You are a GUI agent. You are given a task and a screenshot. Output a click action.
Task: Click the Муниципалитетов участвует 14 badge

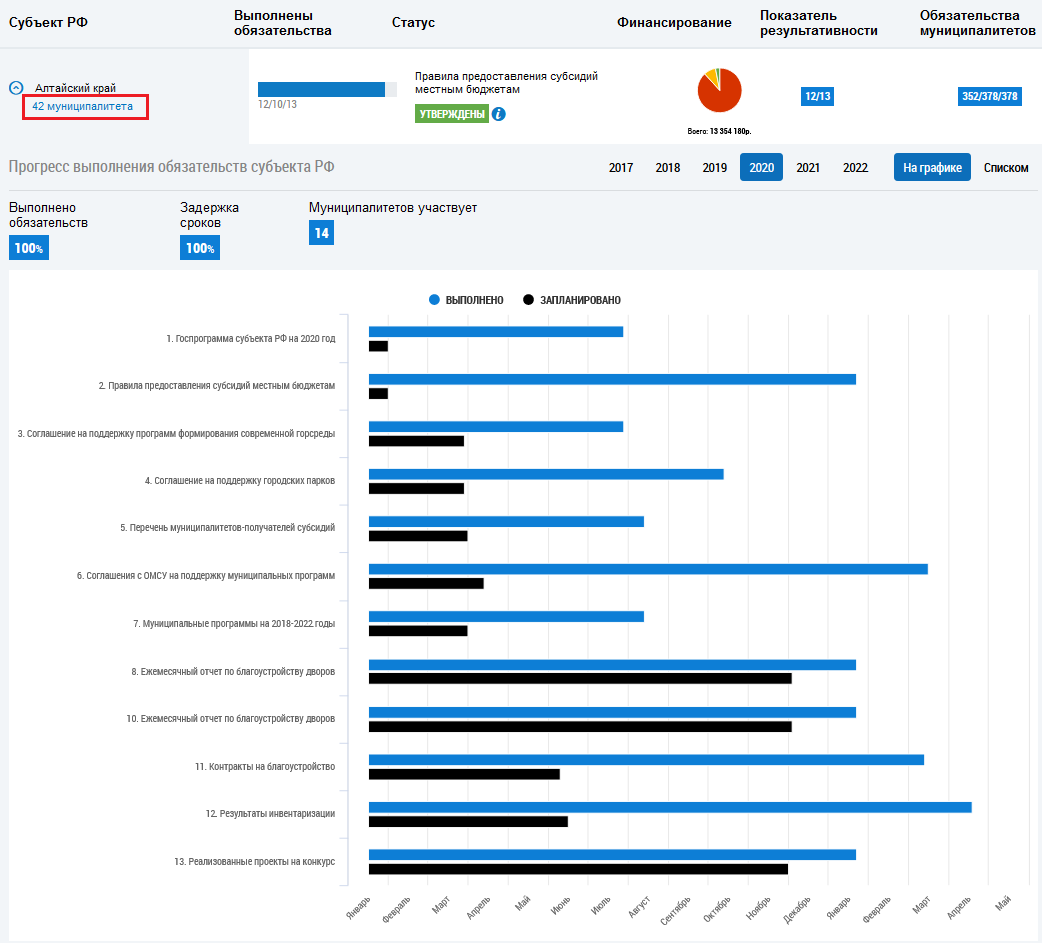coord(321,233)
